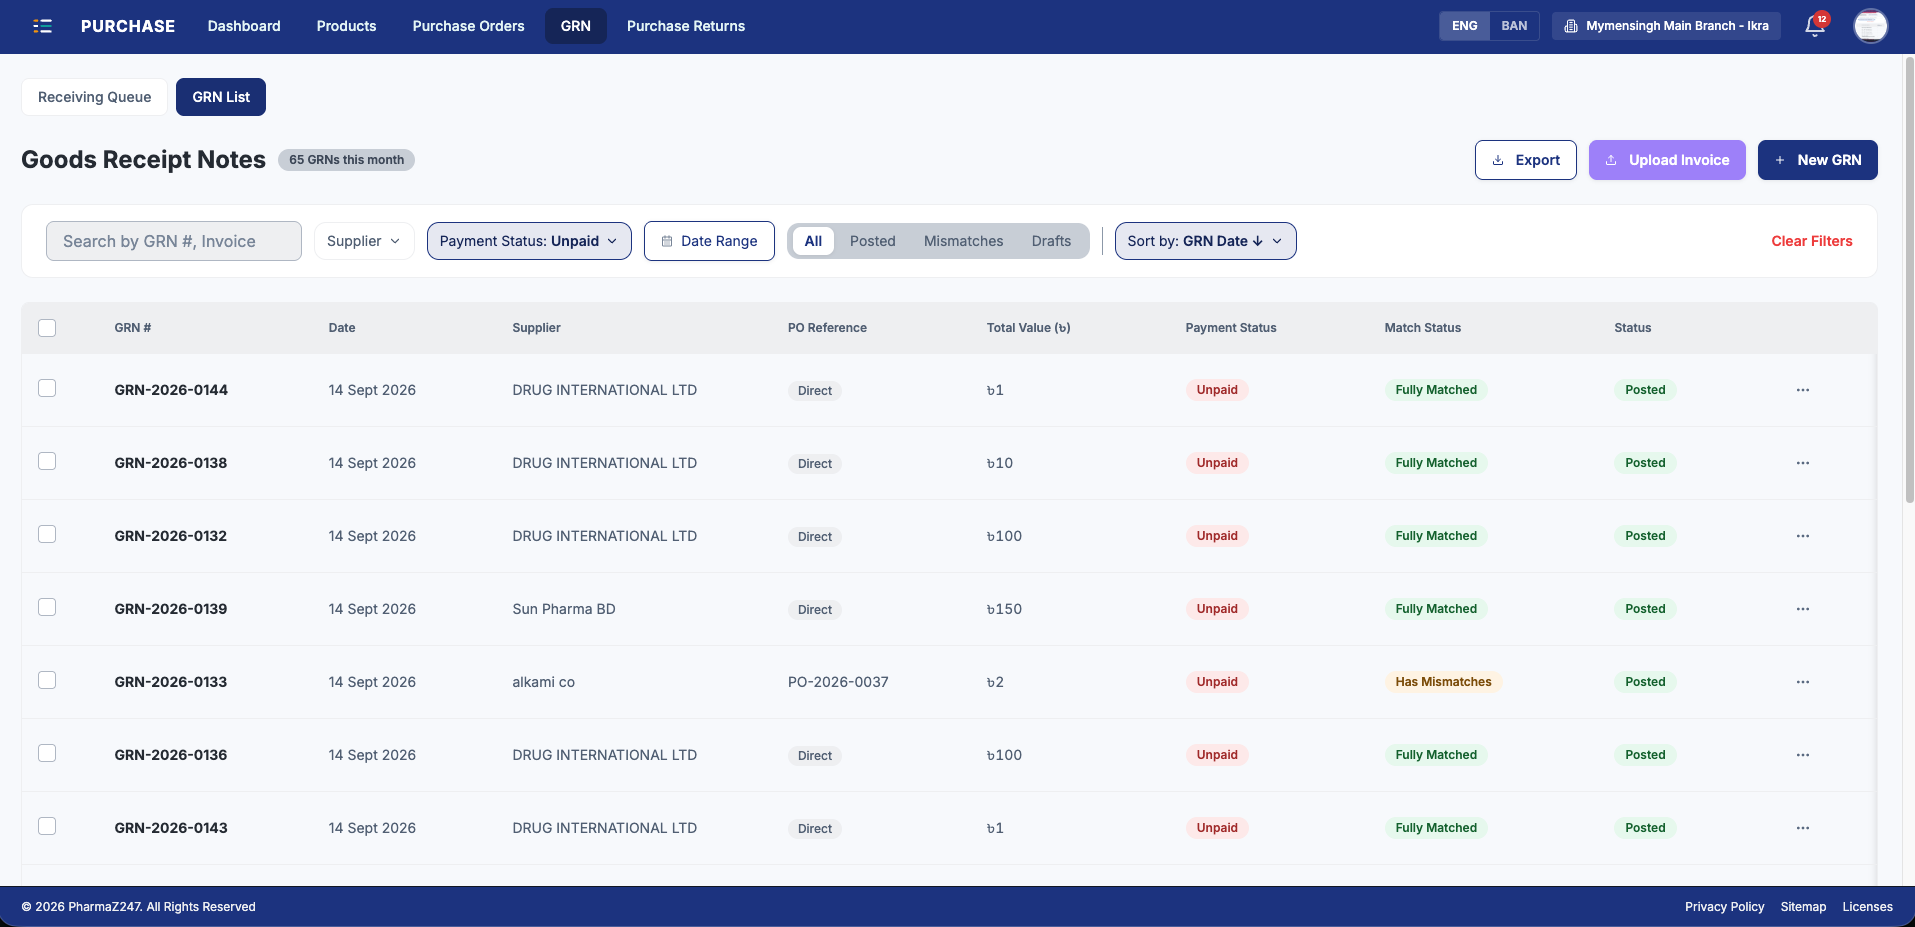Open the GRN List tab
Viewport: 1915px width, 927px height.
221,97
